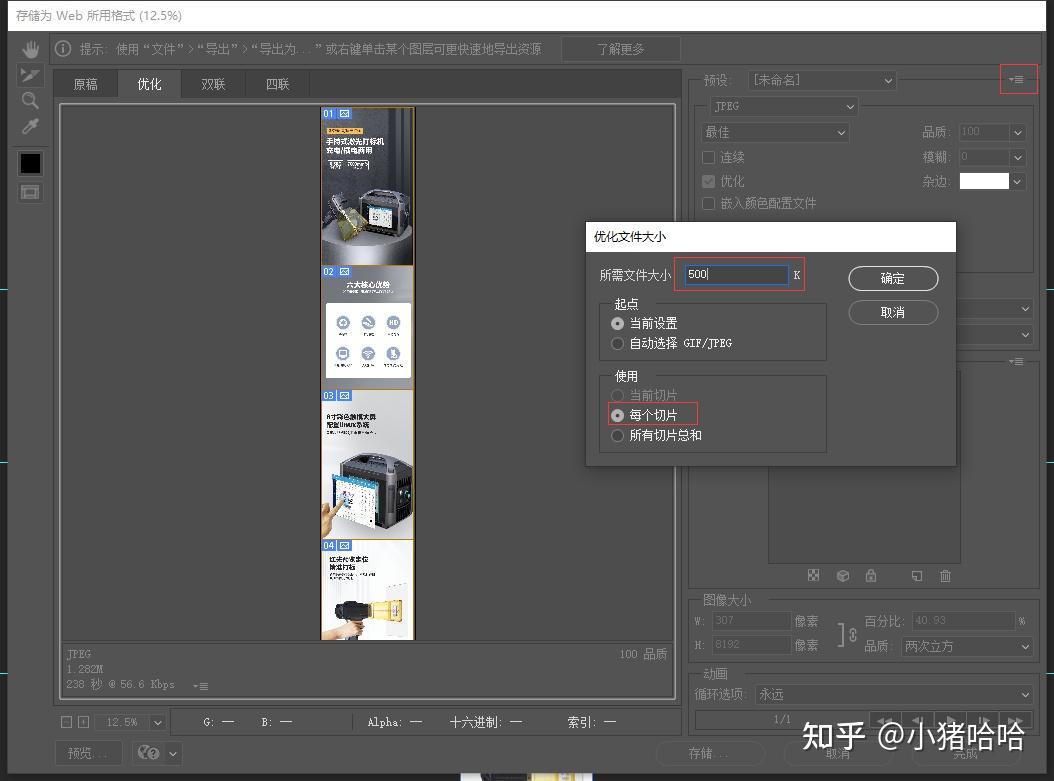Open the 两次立方 resample quality dropdown
1054x781 pixels.
967,647
